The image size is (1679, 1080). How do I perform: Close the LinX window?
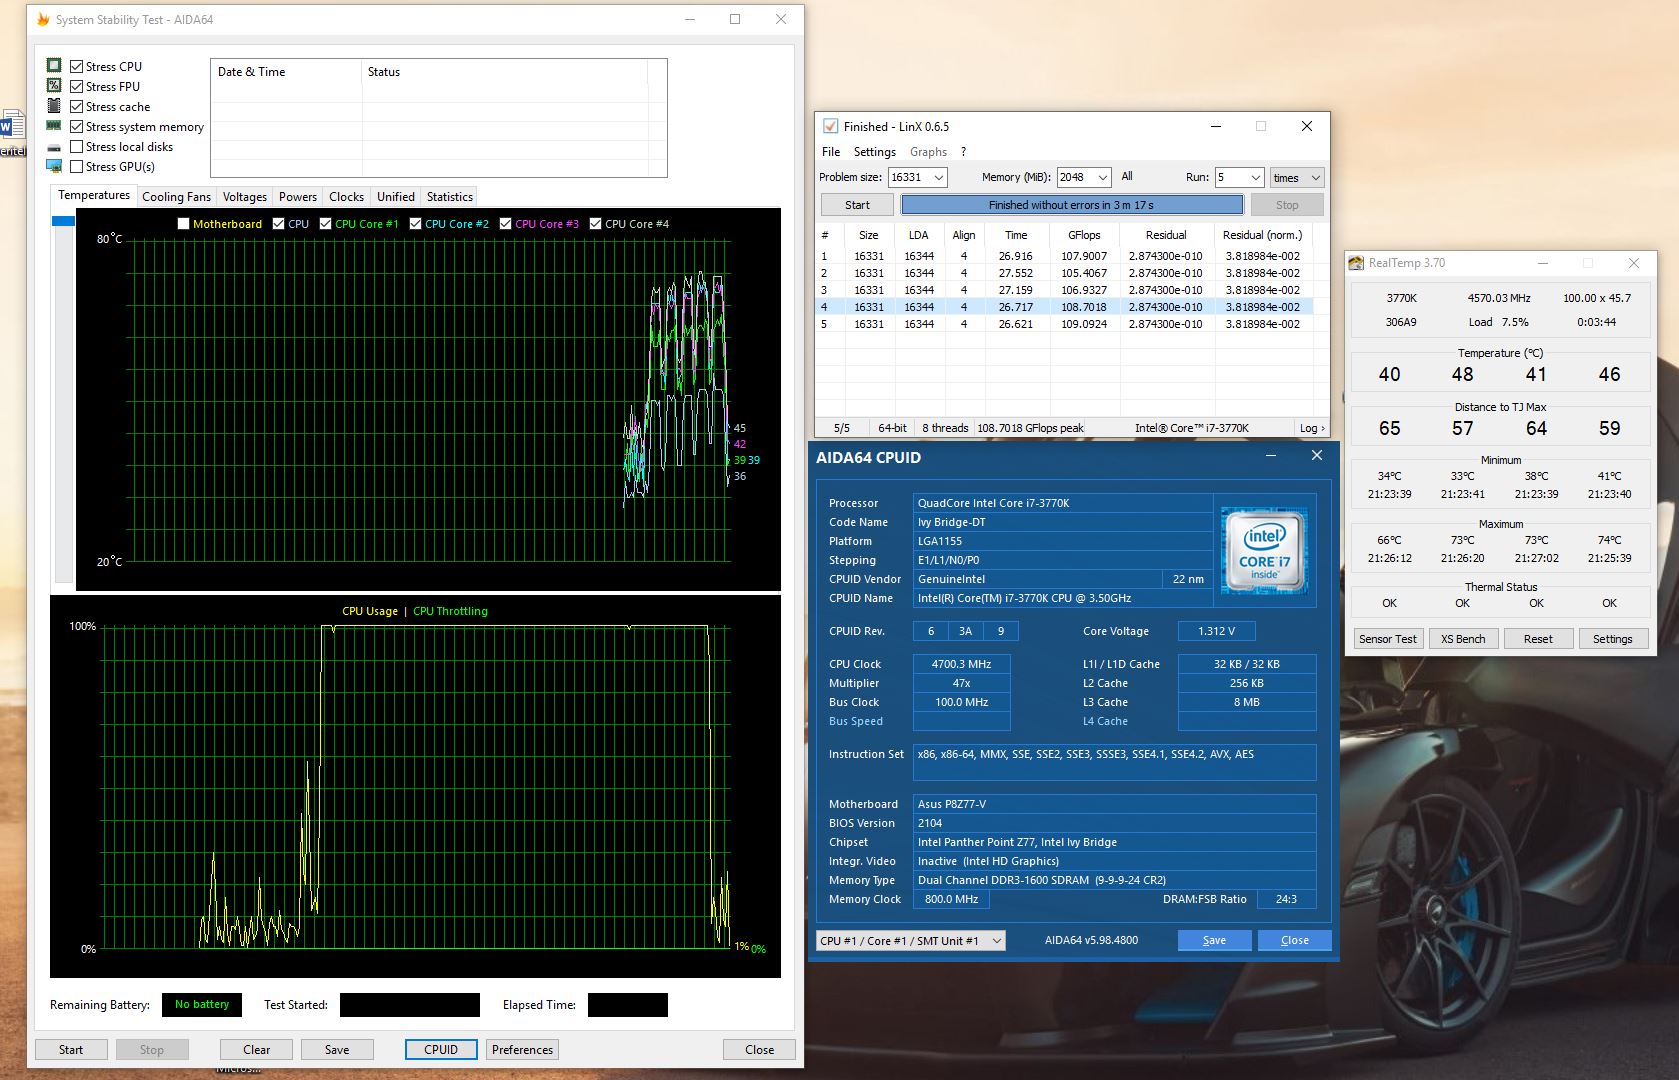click(x=1306, y=126)
